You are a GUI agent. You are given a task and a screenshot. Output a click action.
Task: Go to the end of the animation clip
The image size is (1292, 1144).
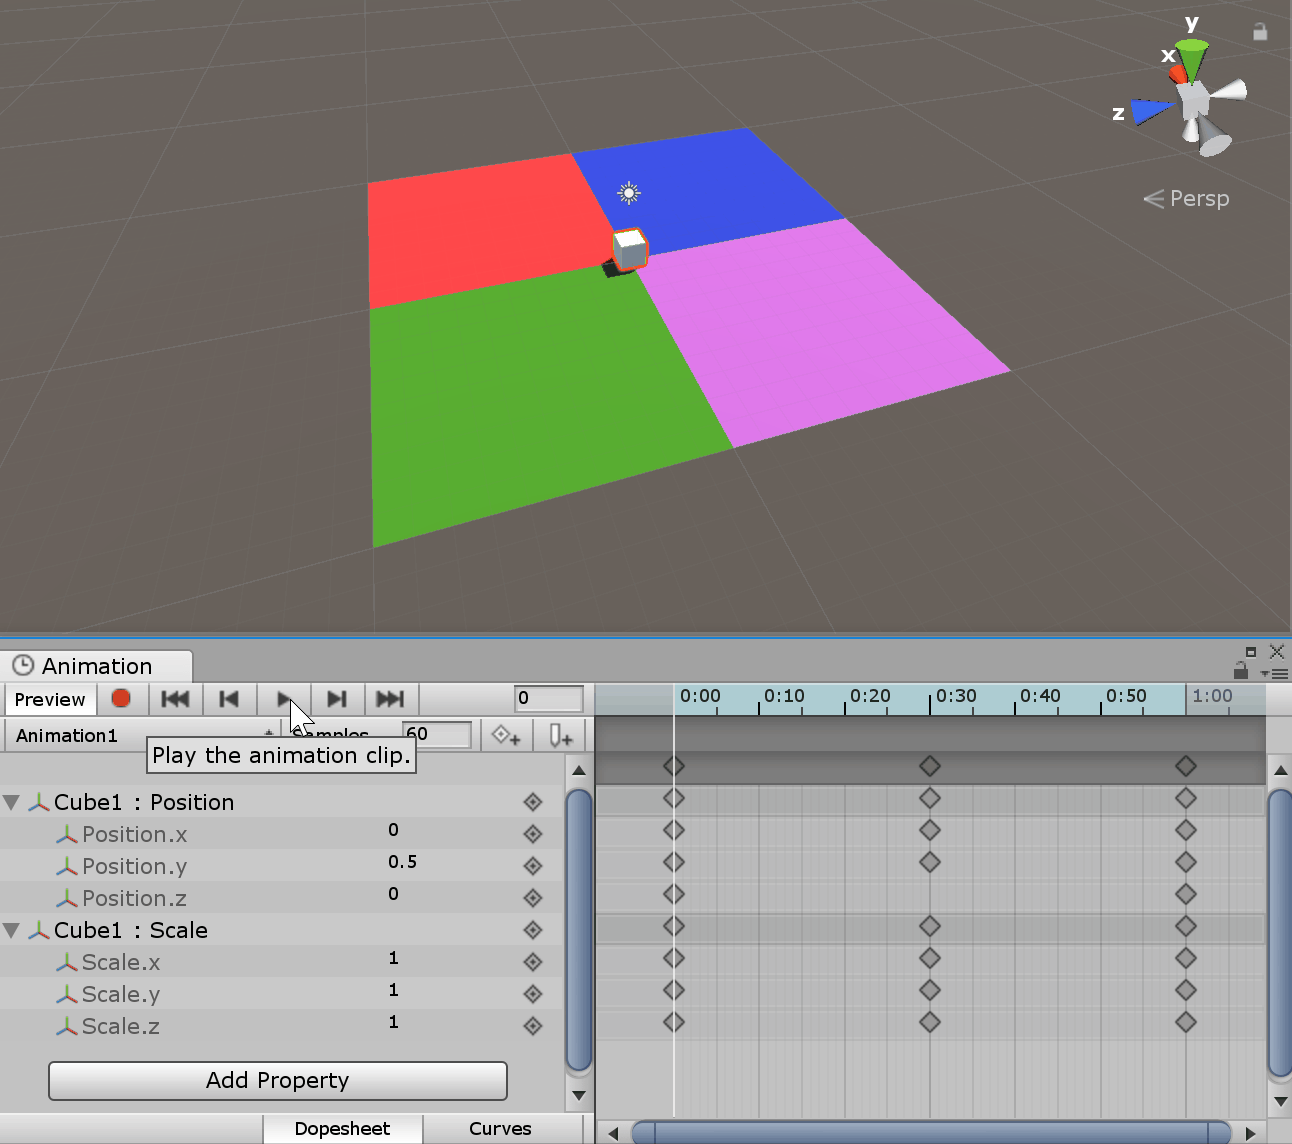coord(390,698)
